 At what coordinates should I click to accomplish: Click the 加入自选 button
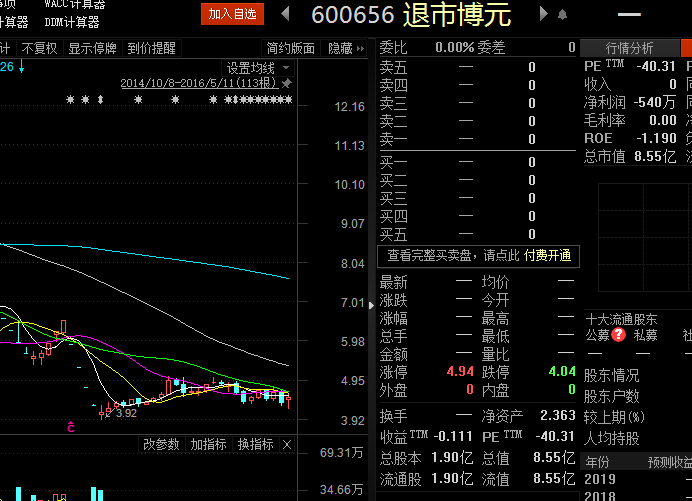tap(232, 14)
